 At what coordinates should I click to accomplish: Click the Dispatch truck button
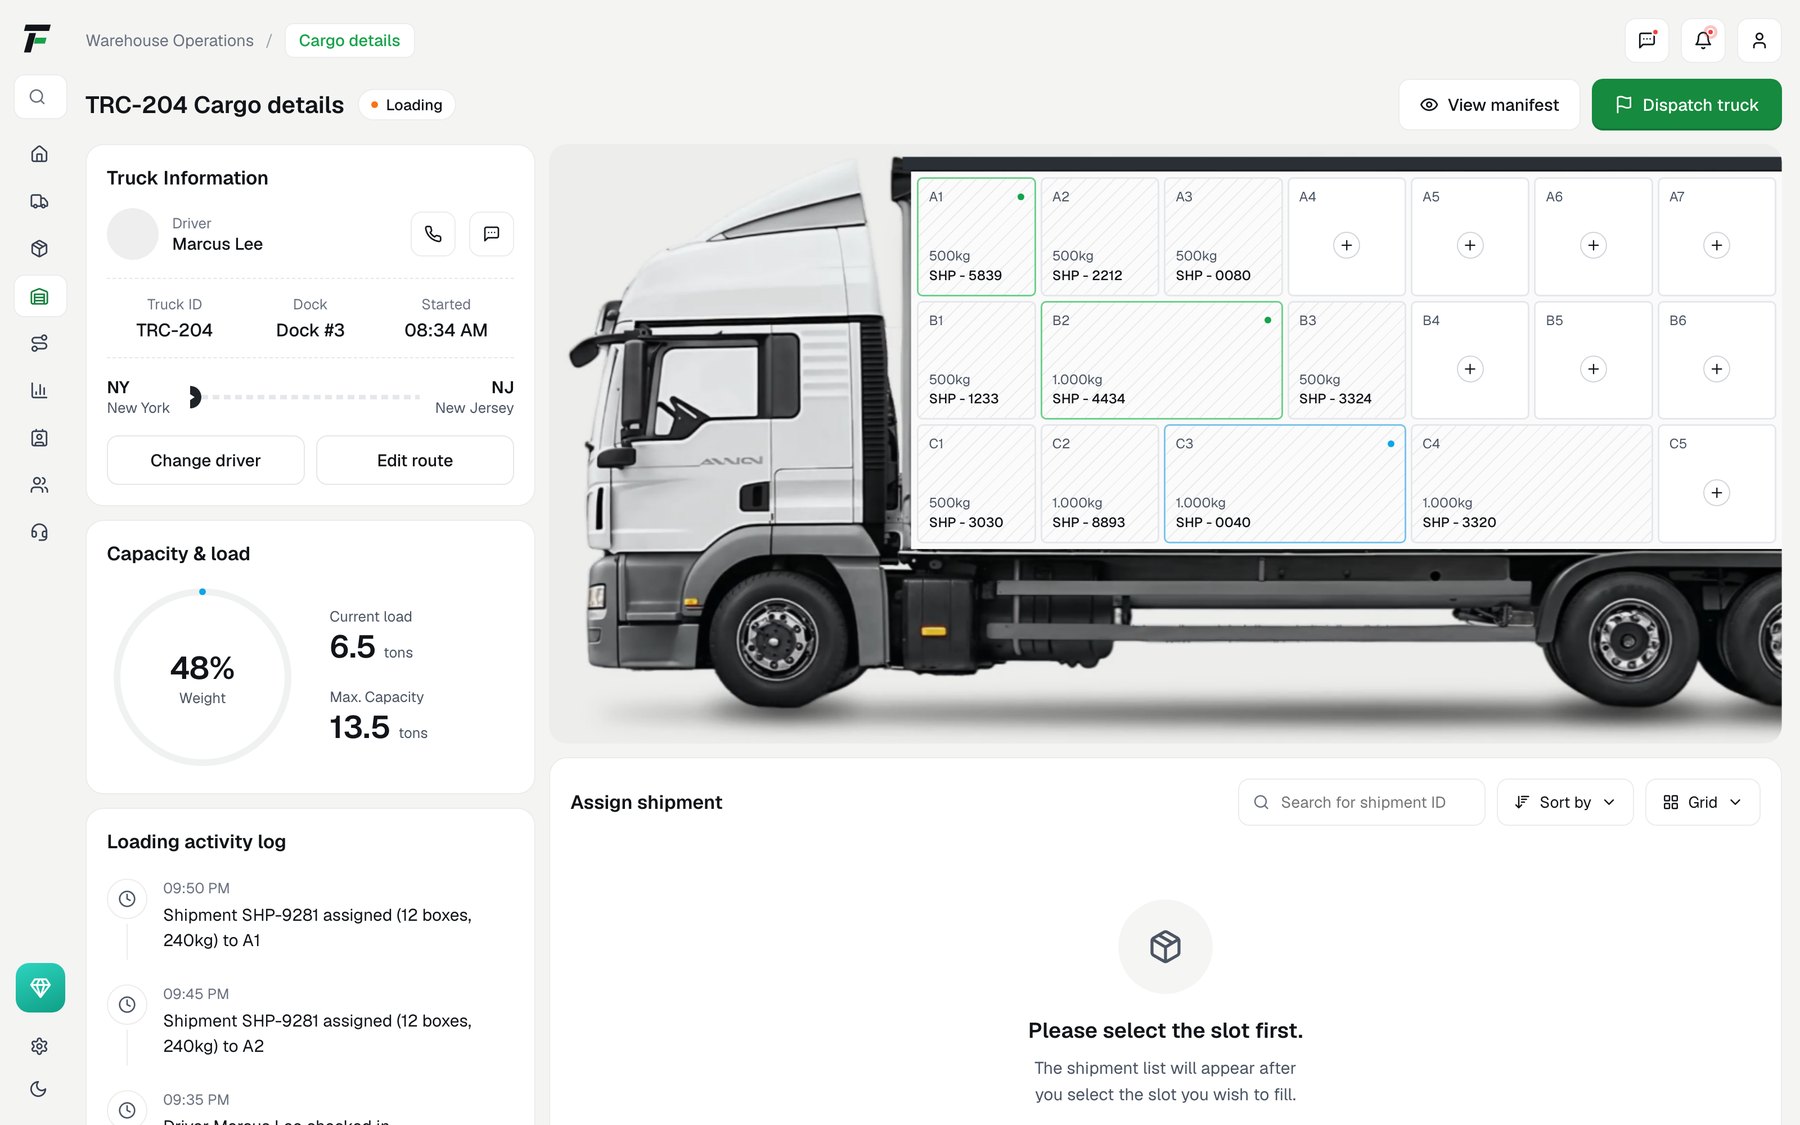tap(1686, 105)
